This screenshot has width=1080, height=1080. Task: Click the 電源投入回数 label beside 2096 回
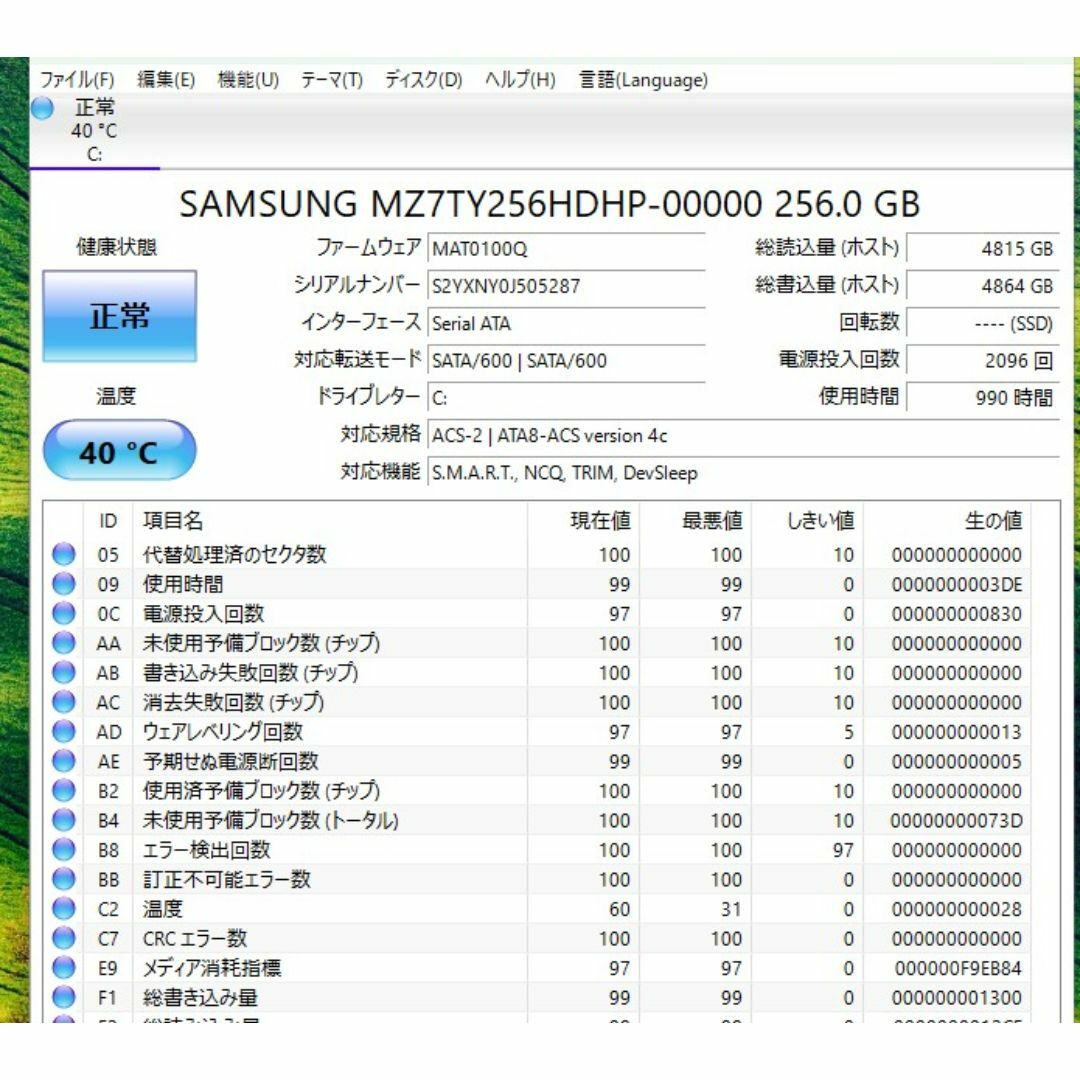pos(839,359)
